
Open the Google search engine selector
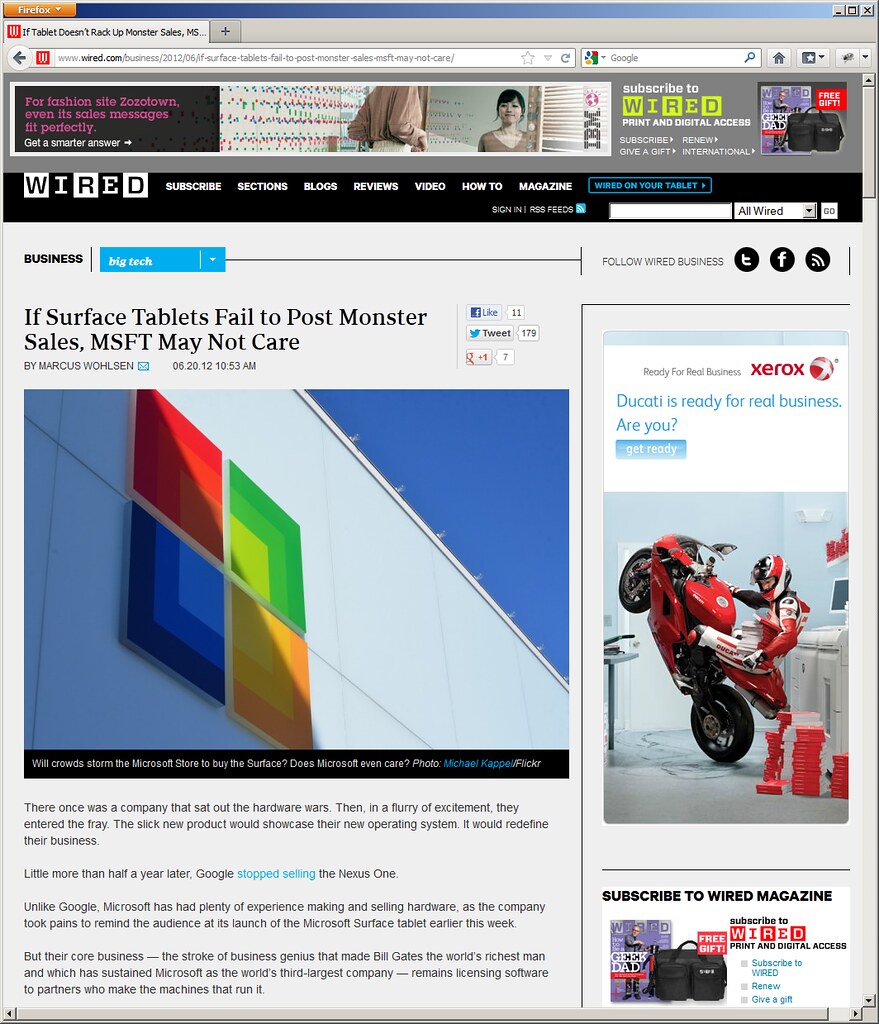tap(596, 57)
